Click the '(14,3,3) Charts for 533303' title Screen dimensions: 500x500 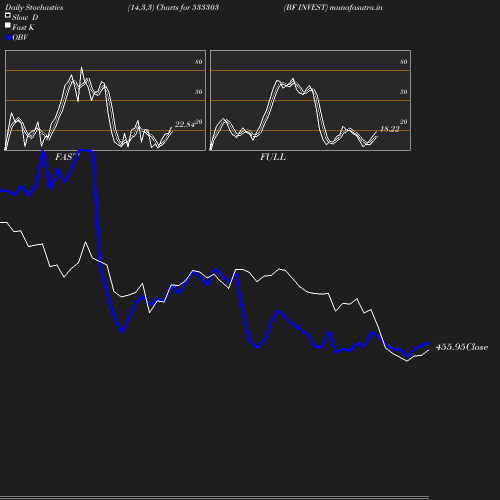point(173,8)
